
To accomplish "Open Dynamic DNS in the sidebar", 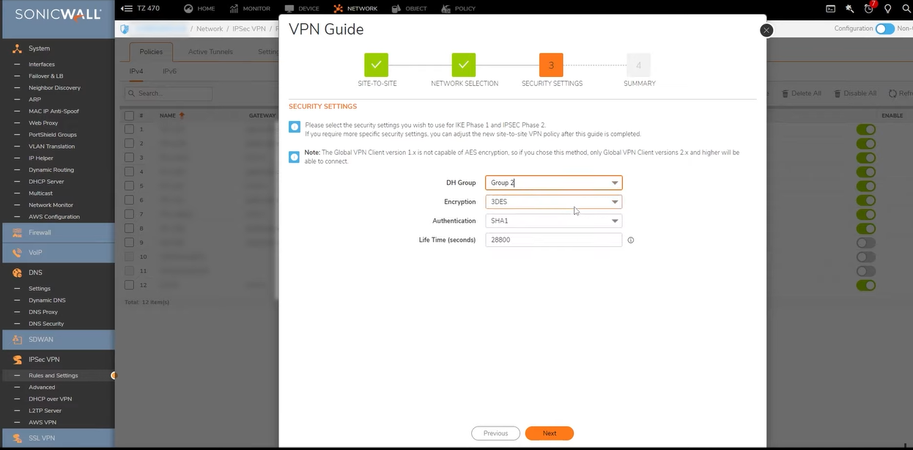I will click(47, 300).
